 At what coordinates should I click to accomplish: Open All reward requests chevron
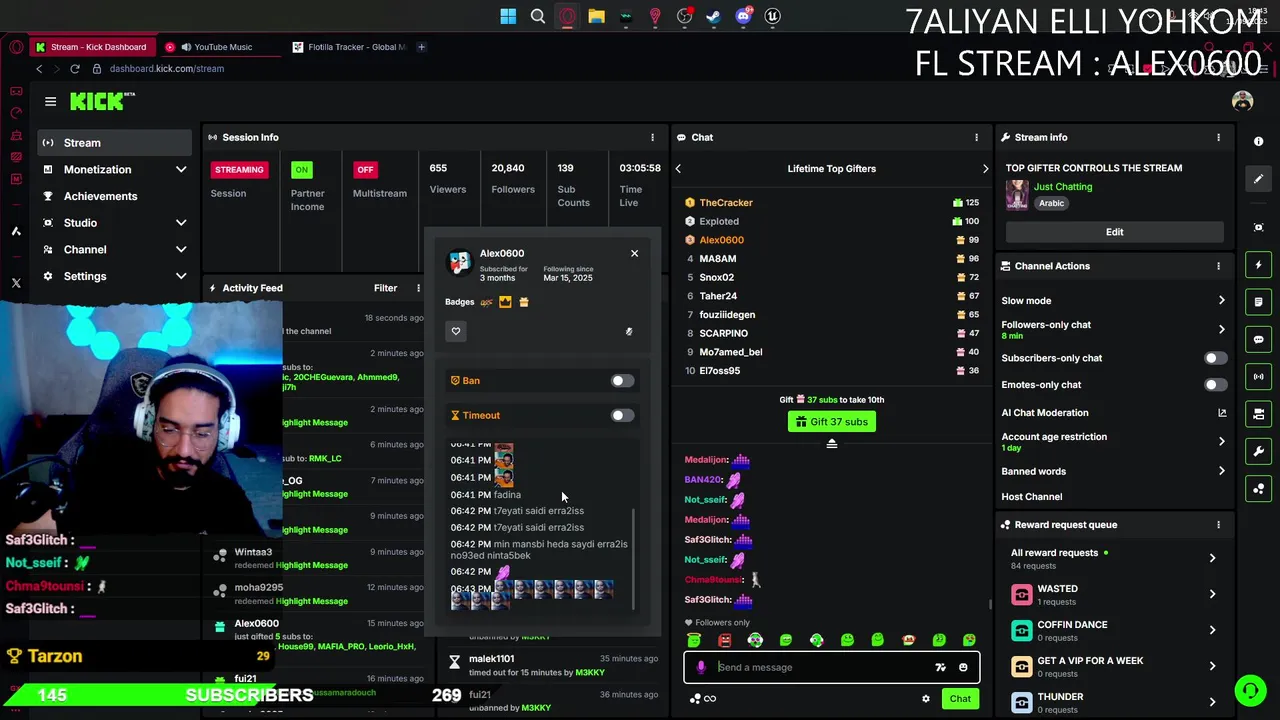pos(1212,558)
